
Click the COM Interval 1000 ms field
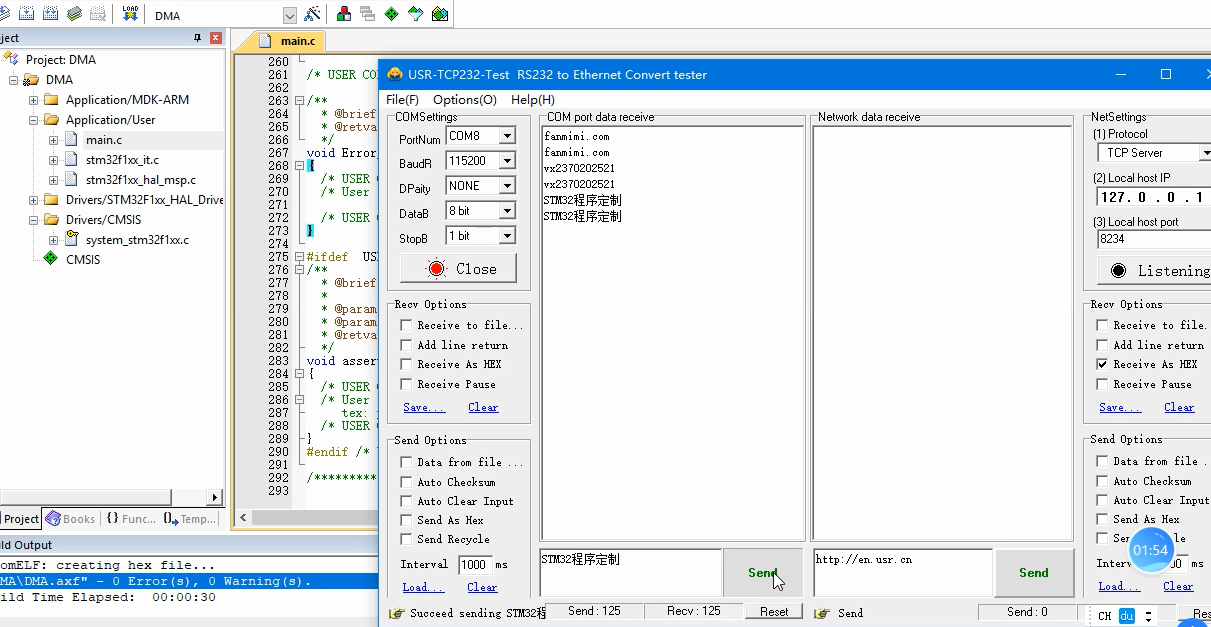pyautogui.click(x=474, y=565)
